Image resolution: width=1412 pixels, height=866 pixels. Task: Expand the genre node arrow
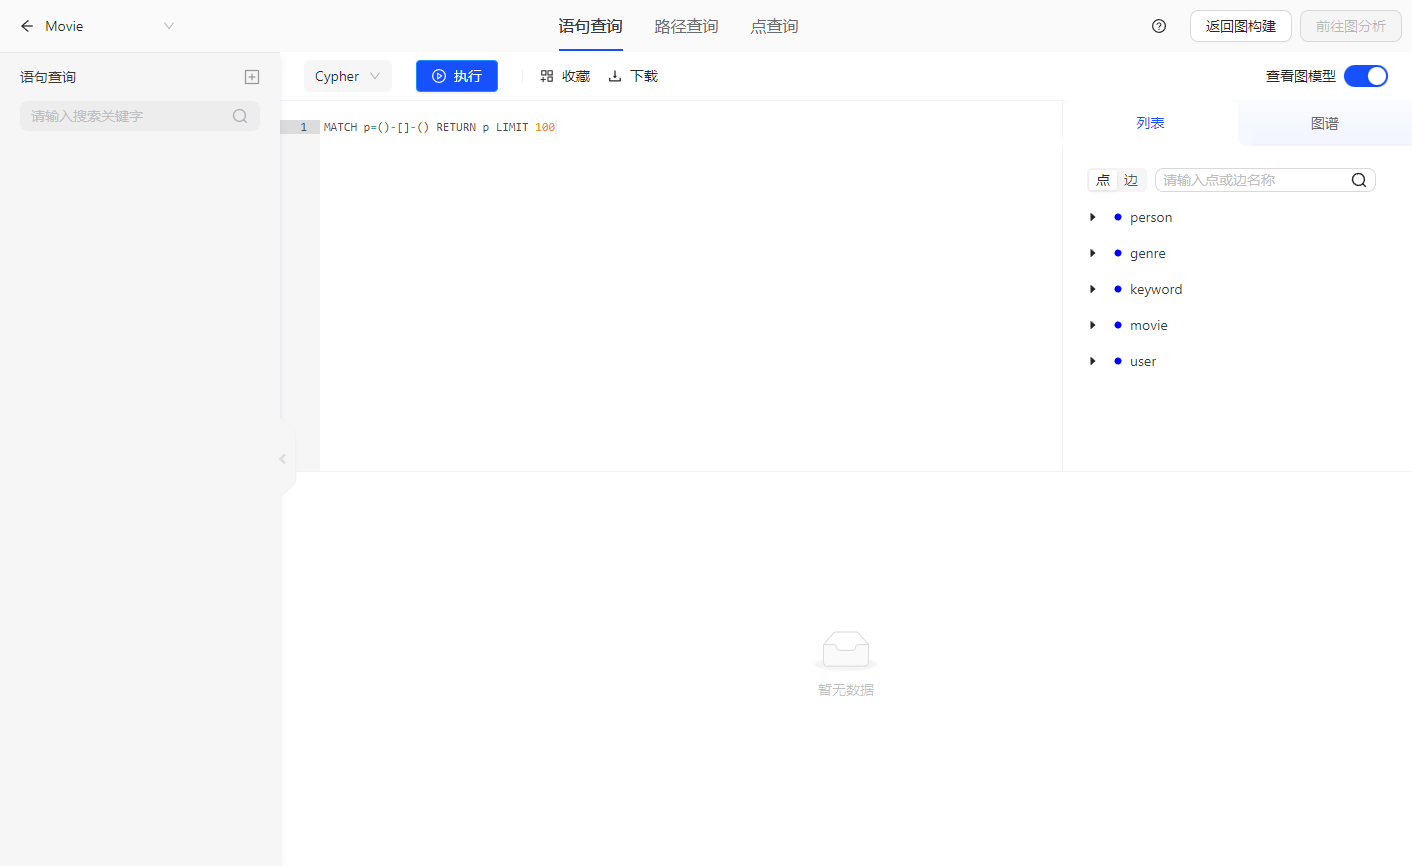click(x=1092, y=253)
